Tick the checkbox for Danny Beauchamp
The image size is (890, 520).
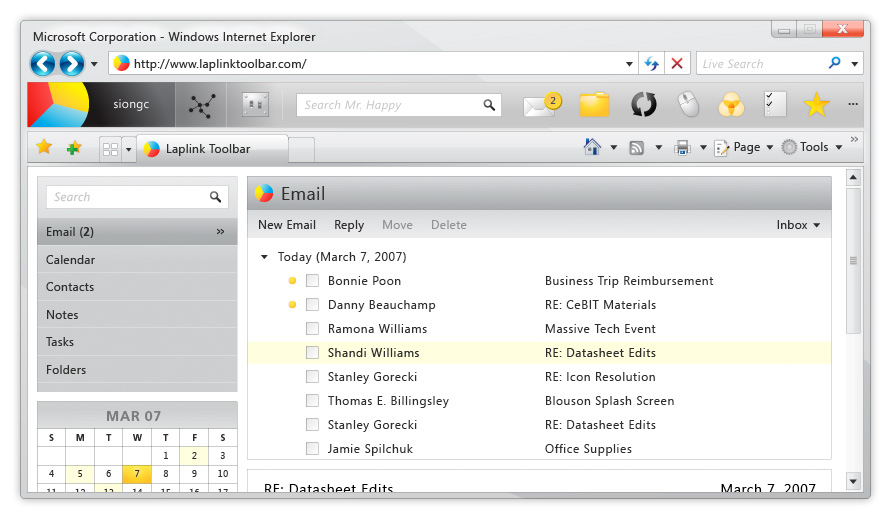click(313, 305)
